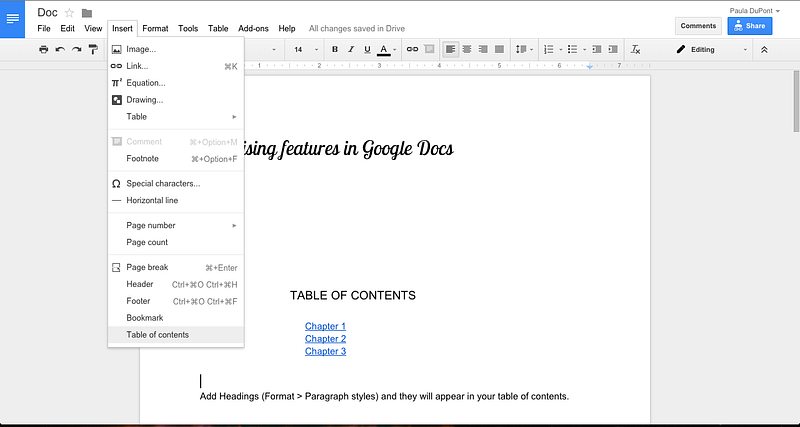Select left alignment
Viewport: 800px width, 427px height.
click(x=451, y=49)
